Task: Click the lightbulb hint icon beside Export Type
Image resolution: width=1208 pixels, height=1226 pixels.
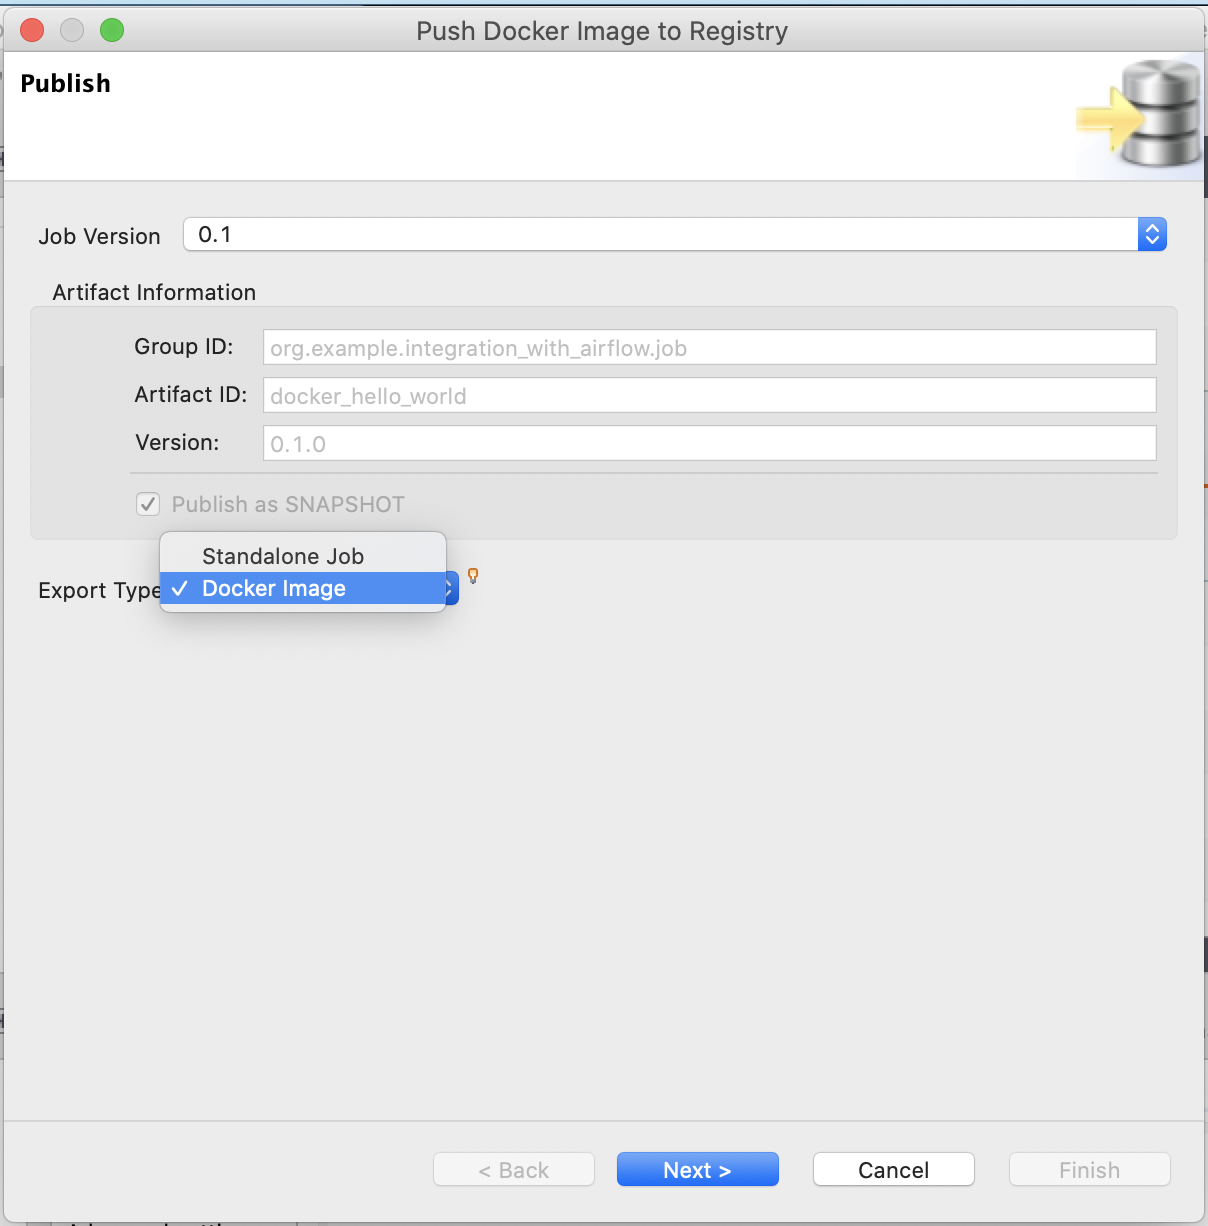Action: click(472, 576)
